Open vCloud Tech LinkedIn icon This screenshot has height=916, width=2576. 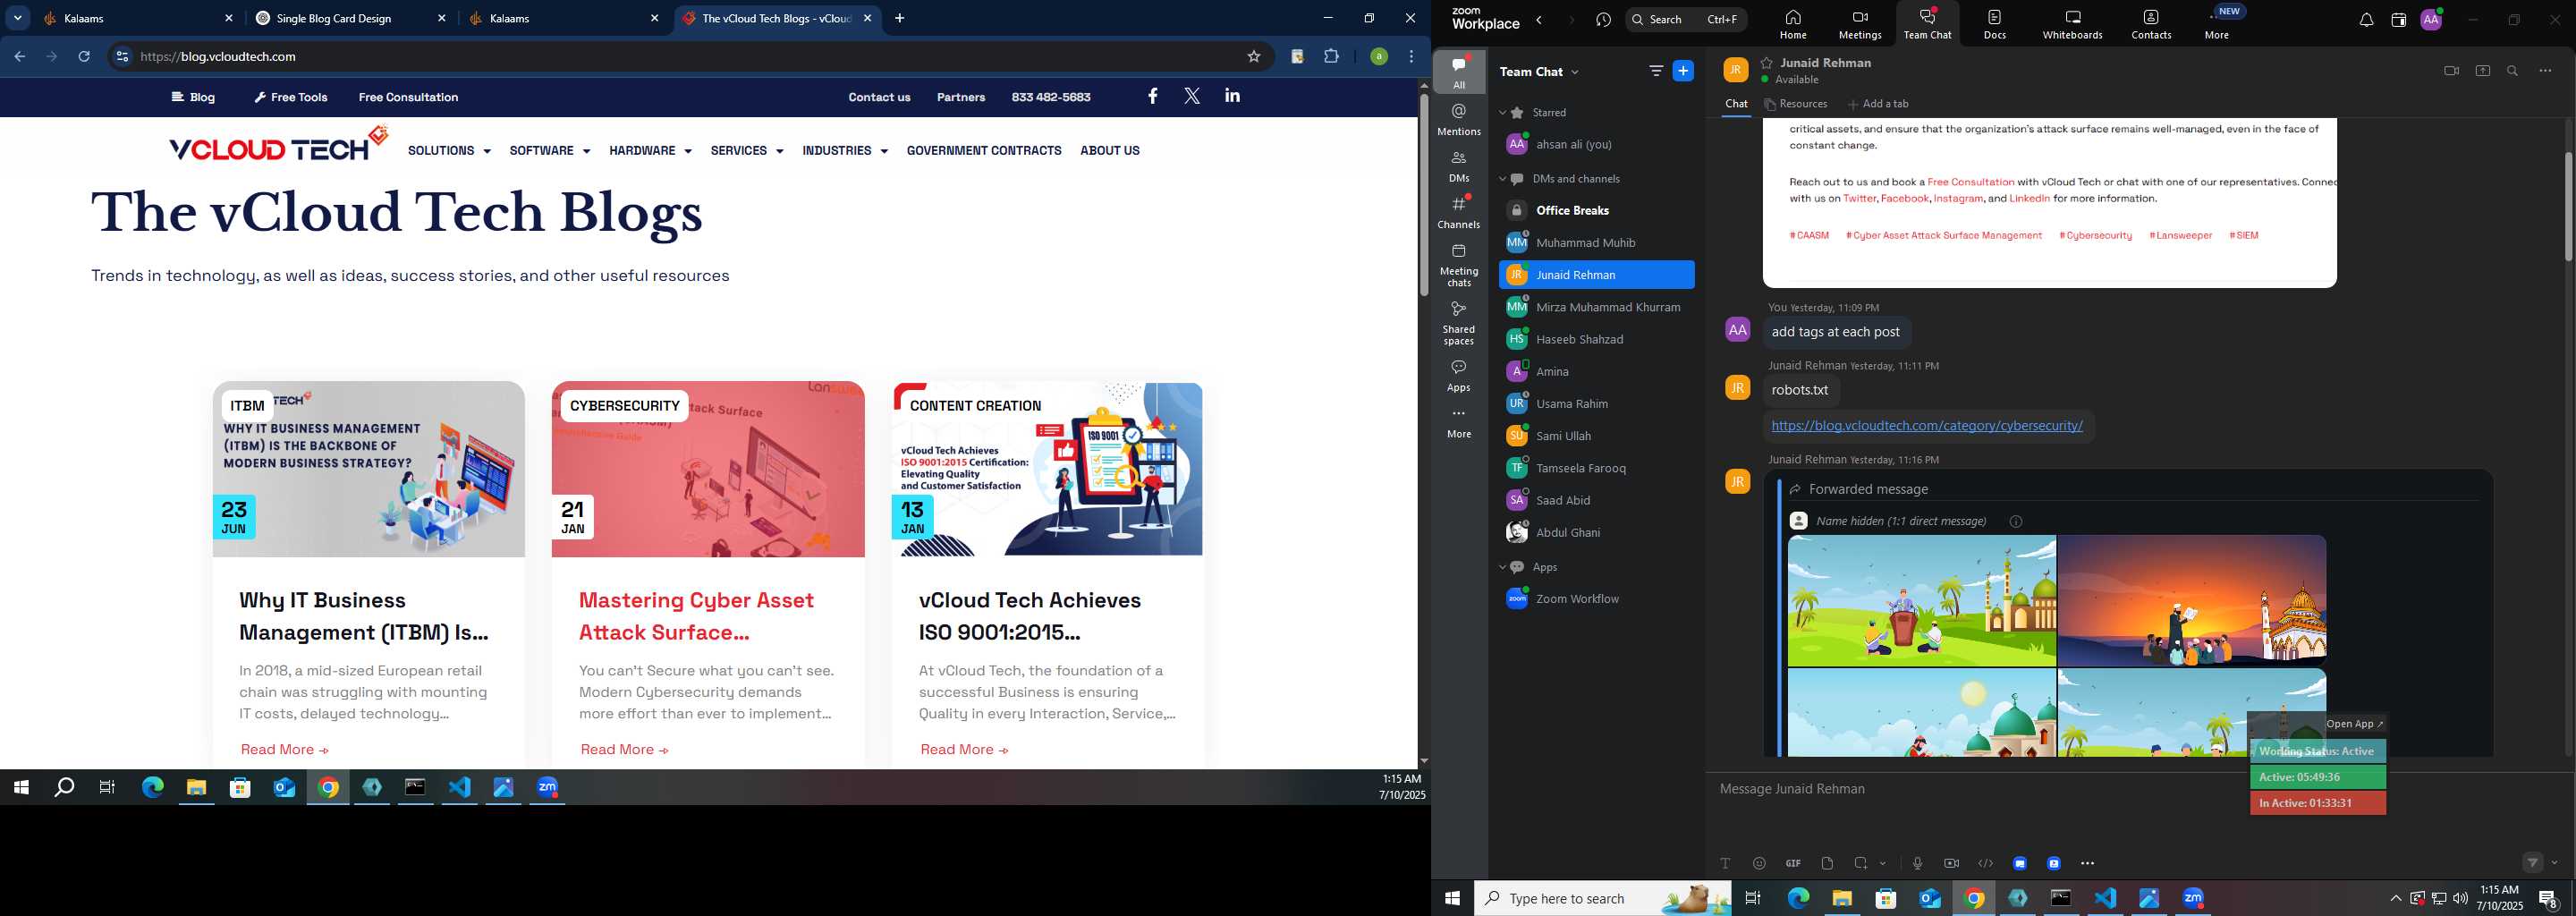[1232, 96]
